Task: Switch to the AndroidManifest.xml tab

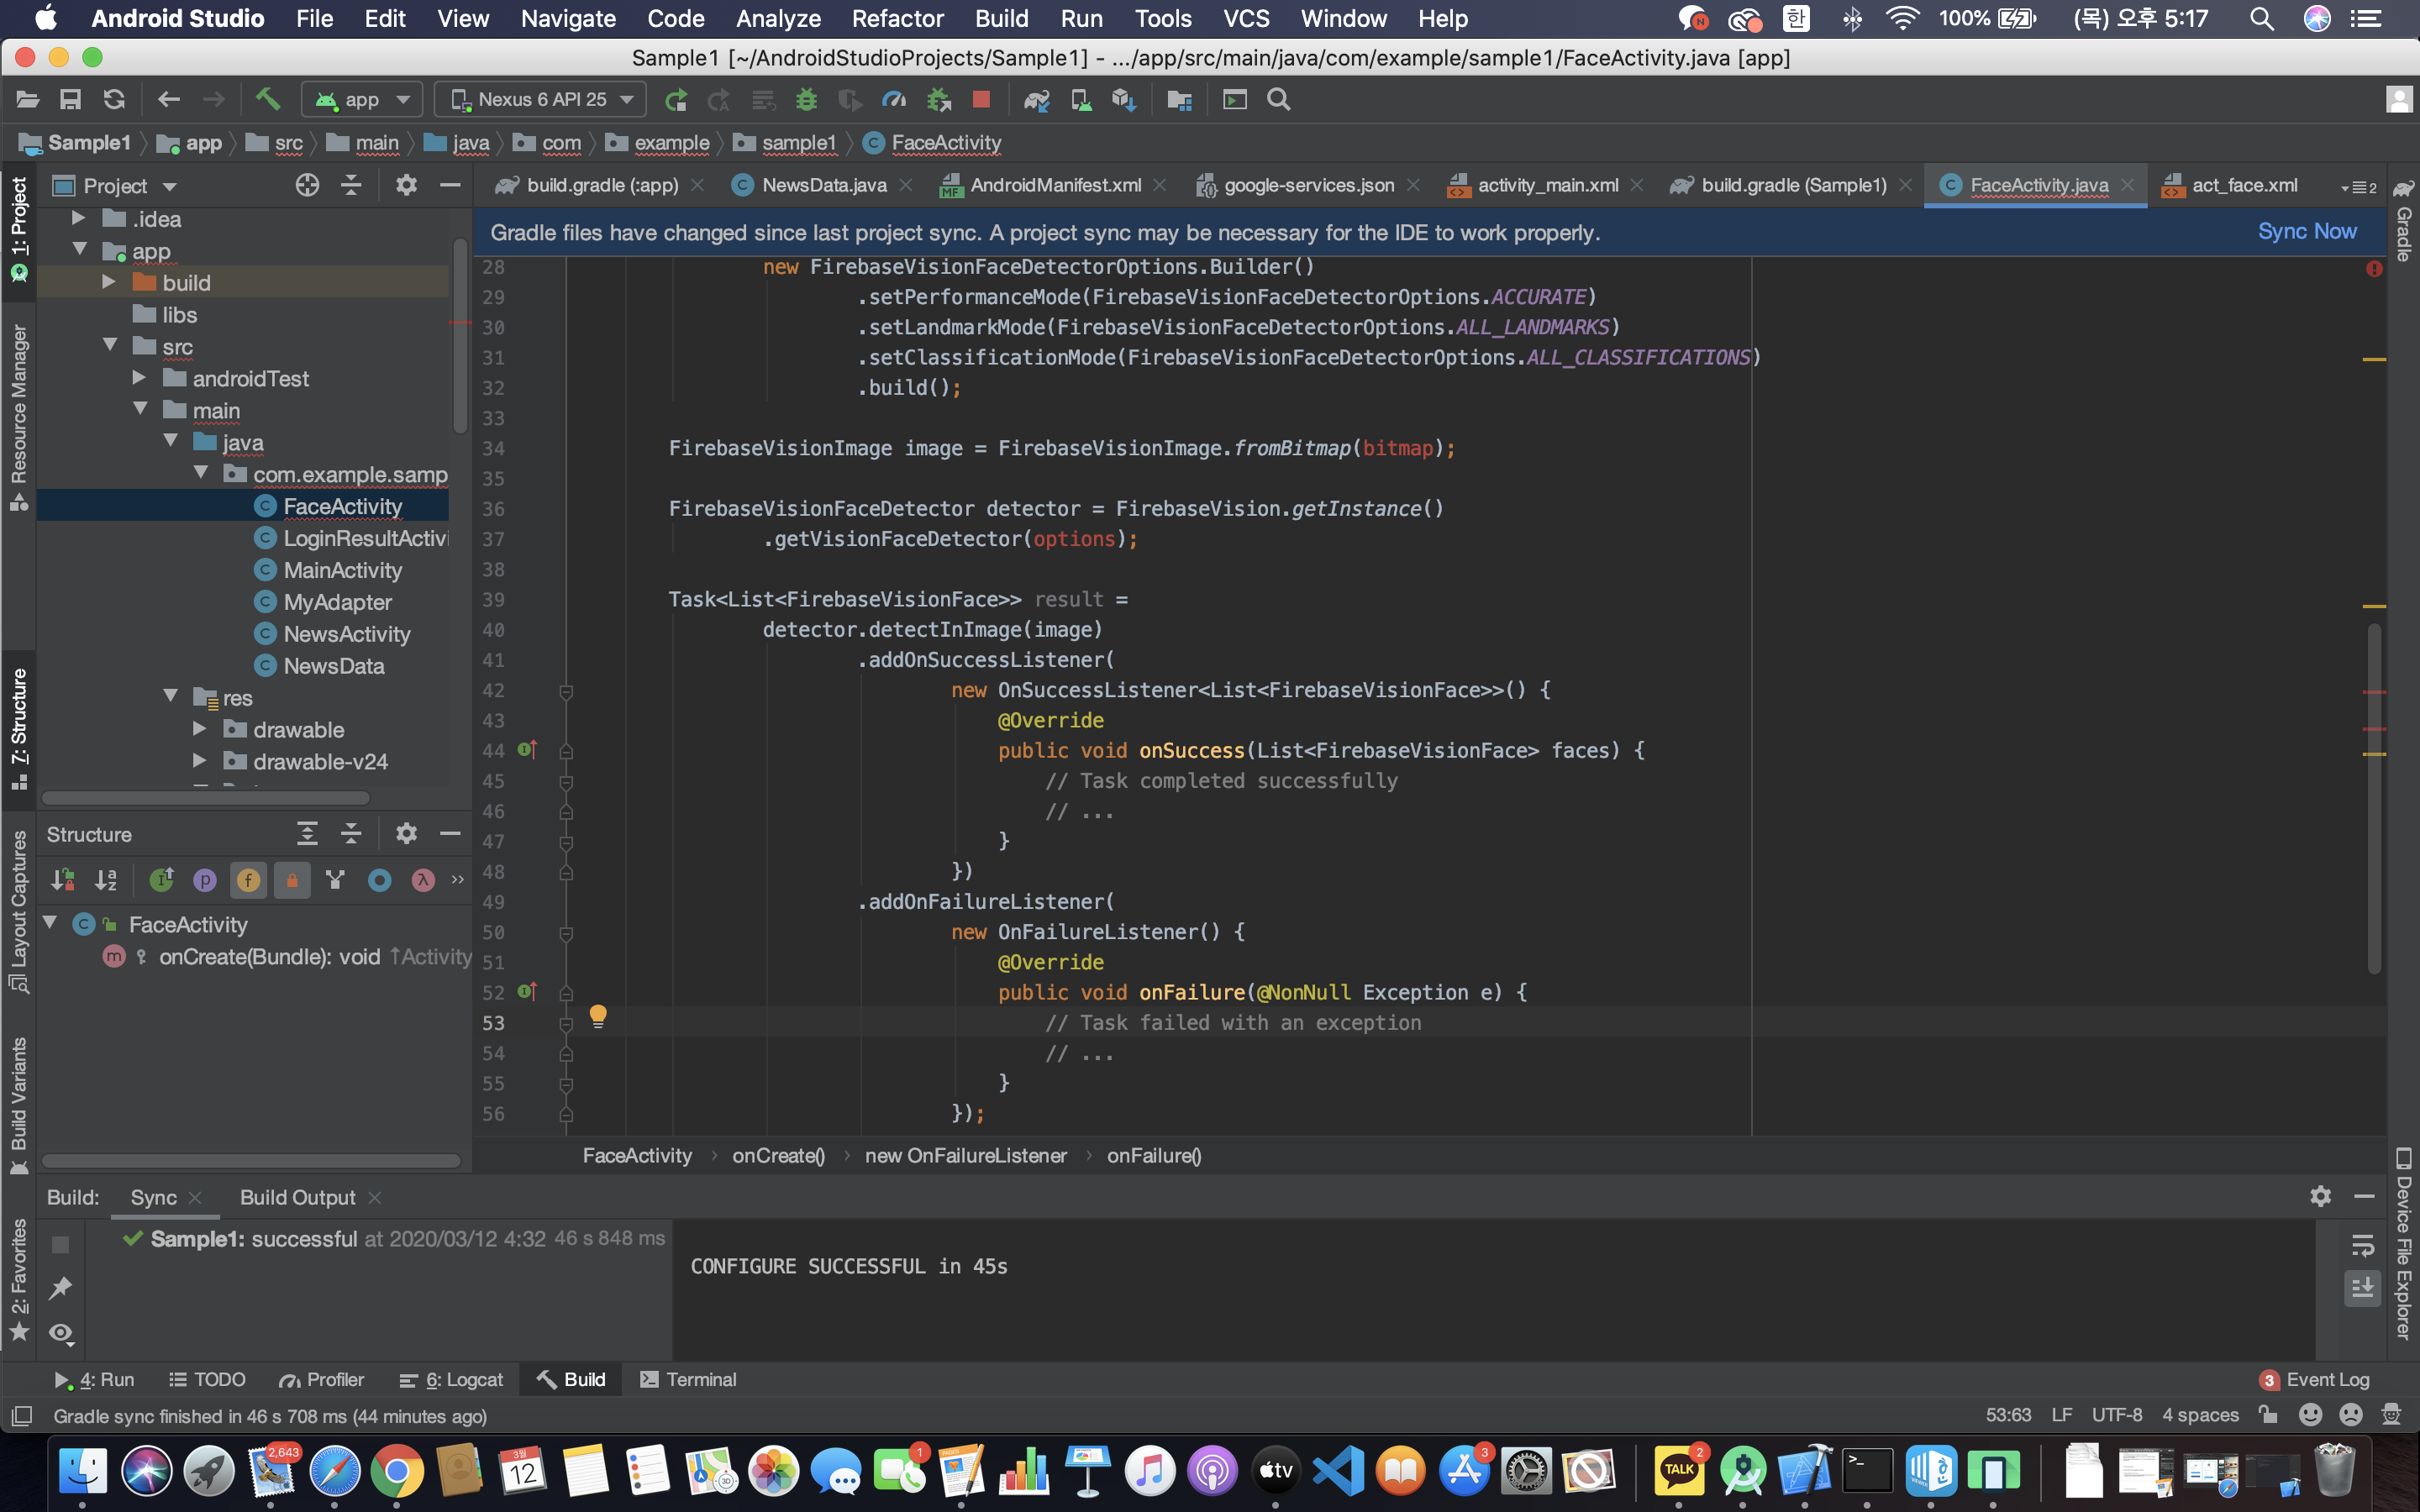Action: click(x=1055, y=185)
